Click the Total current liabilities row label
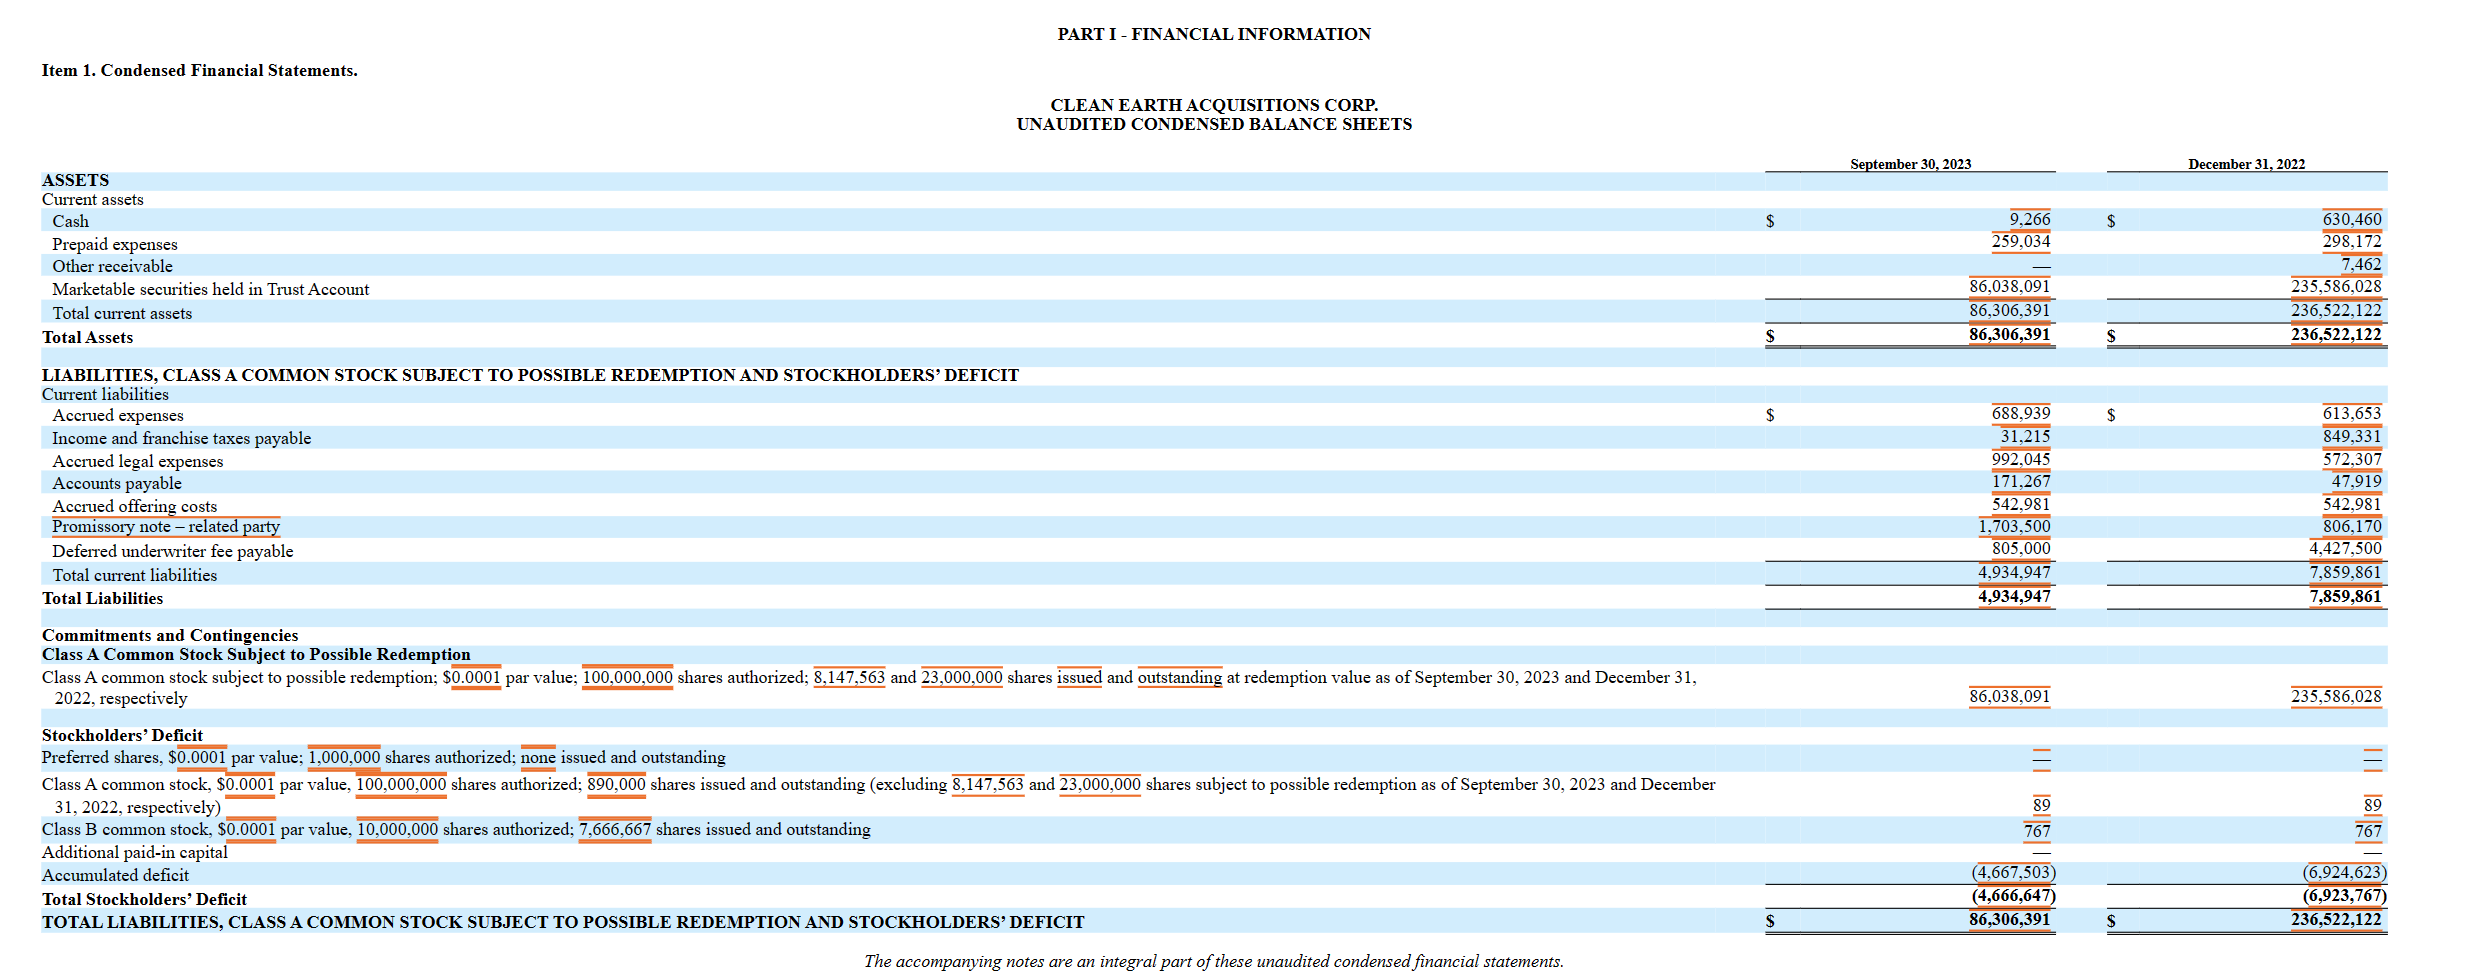This screenshot has width=2472, height=978. tap(134, 575)
